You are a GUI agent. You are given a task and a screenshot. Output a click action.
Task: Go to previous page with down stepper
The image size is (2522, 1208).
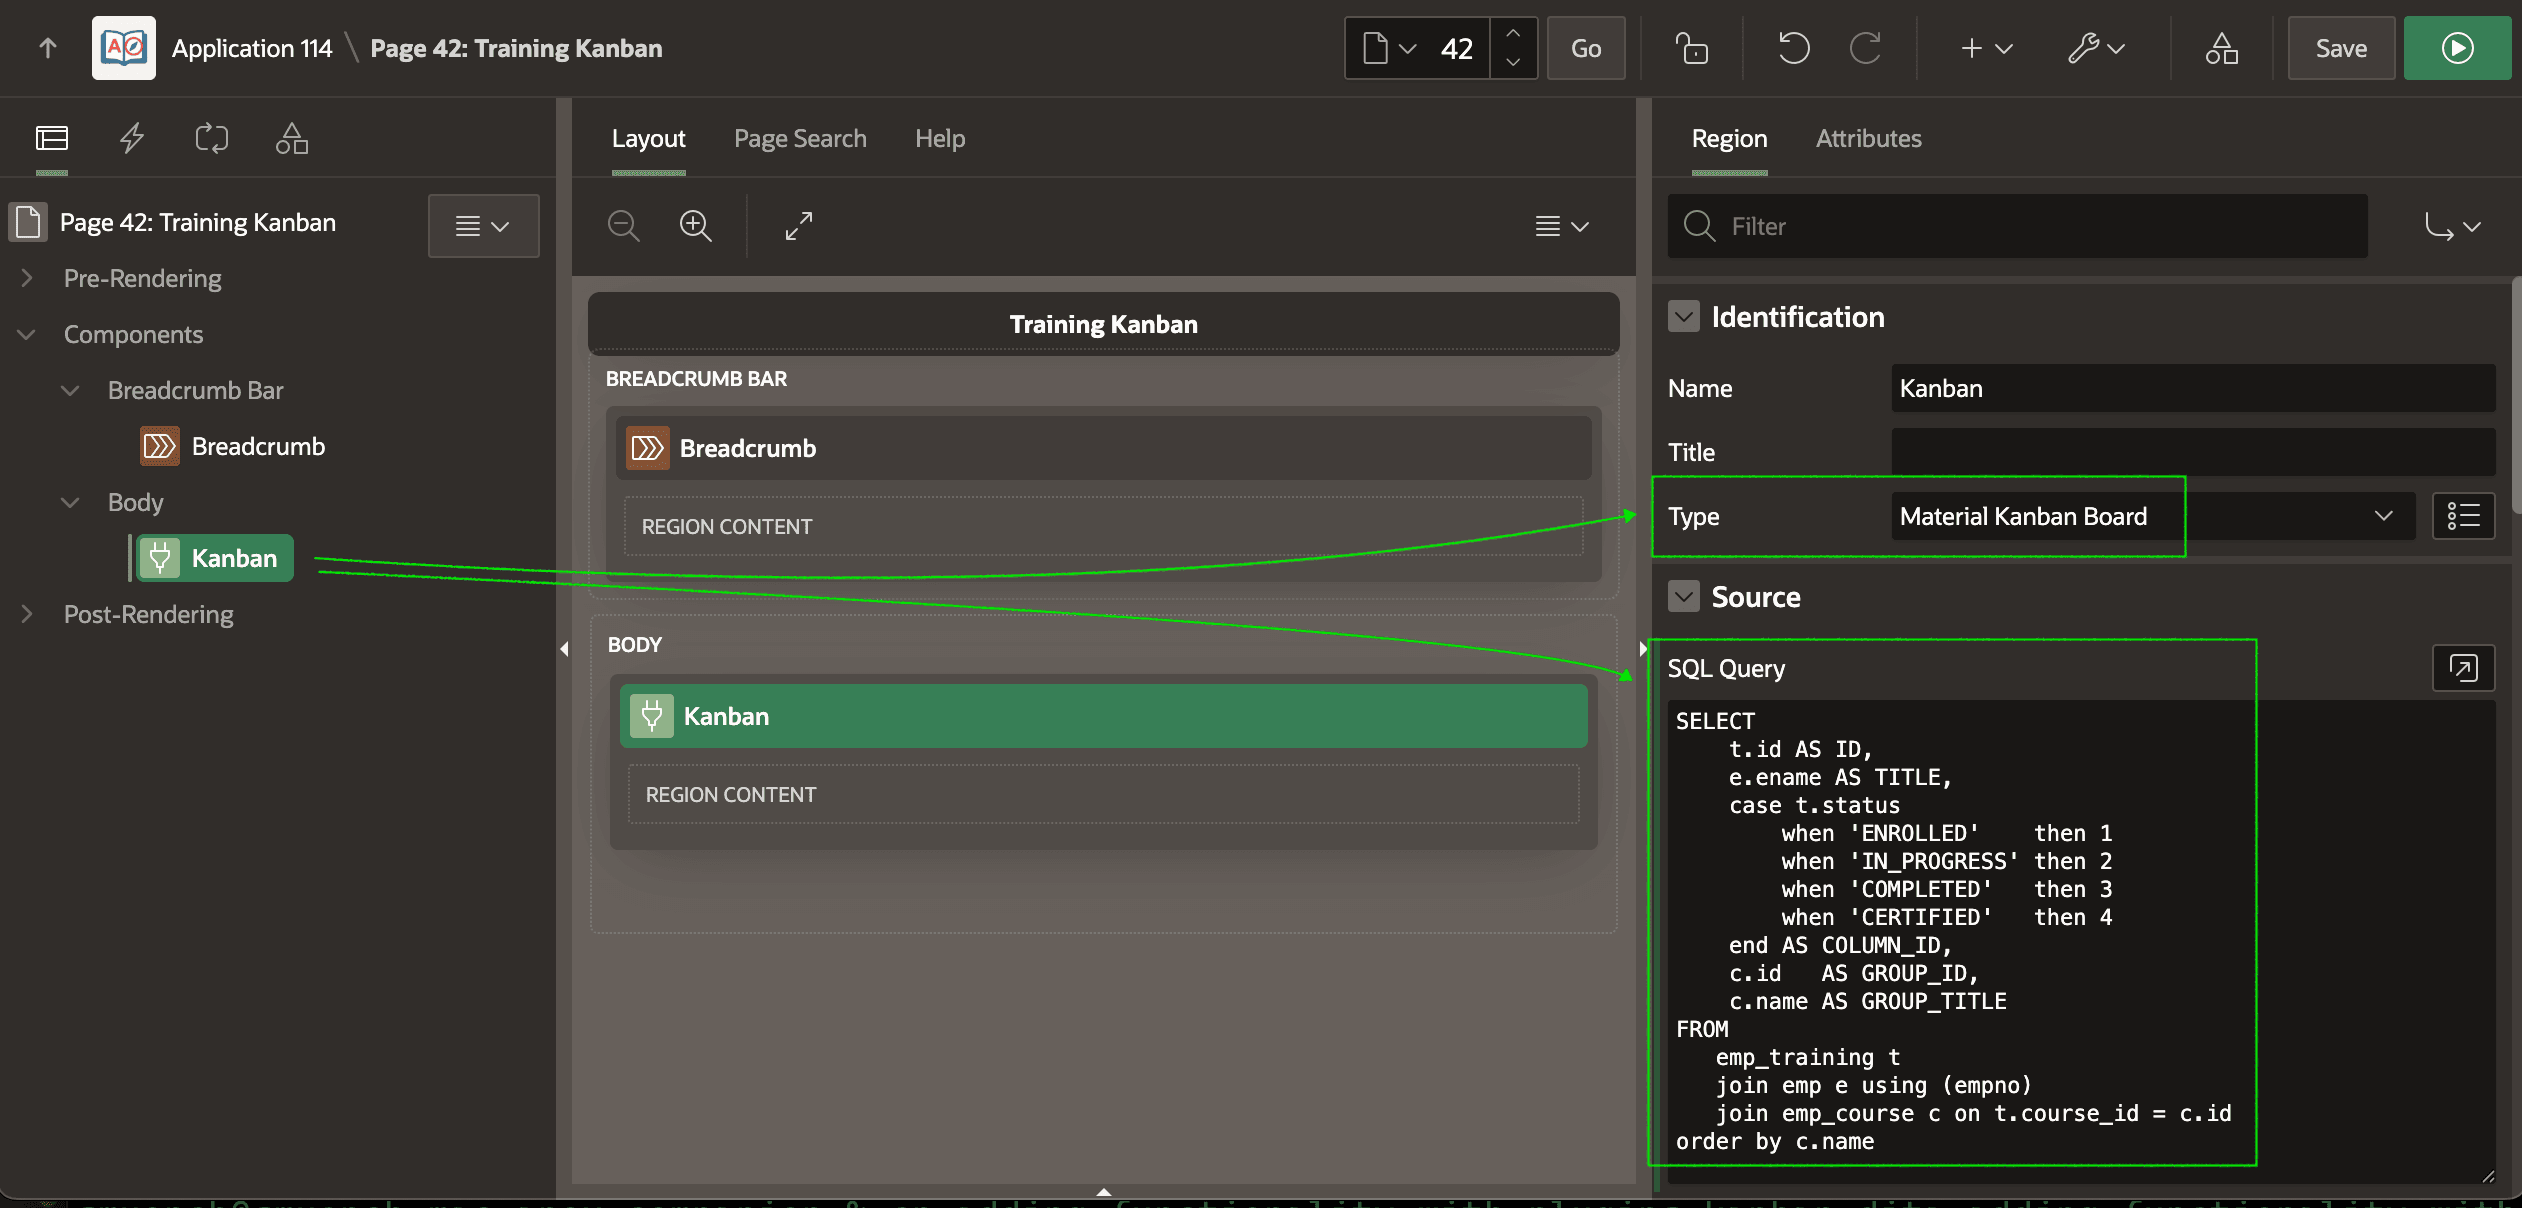click(x=1513, y=63)
